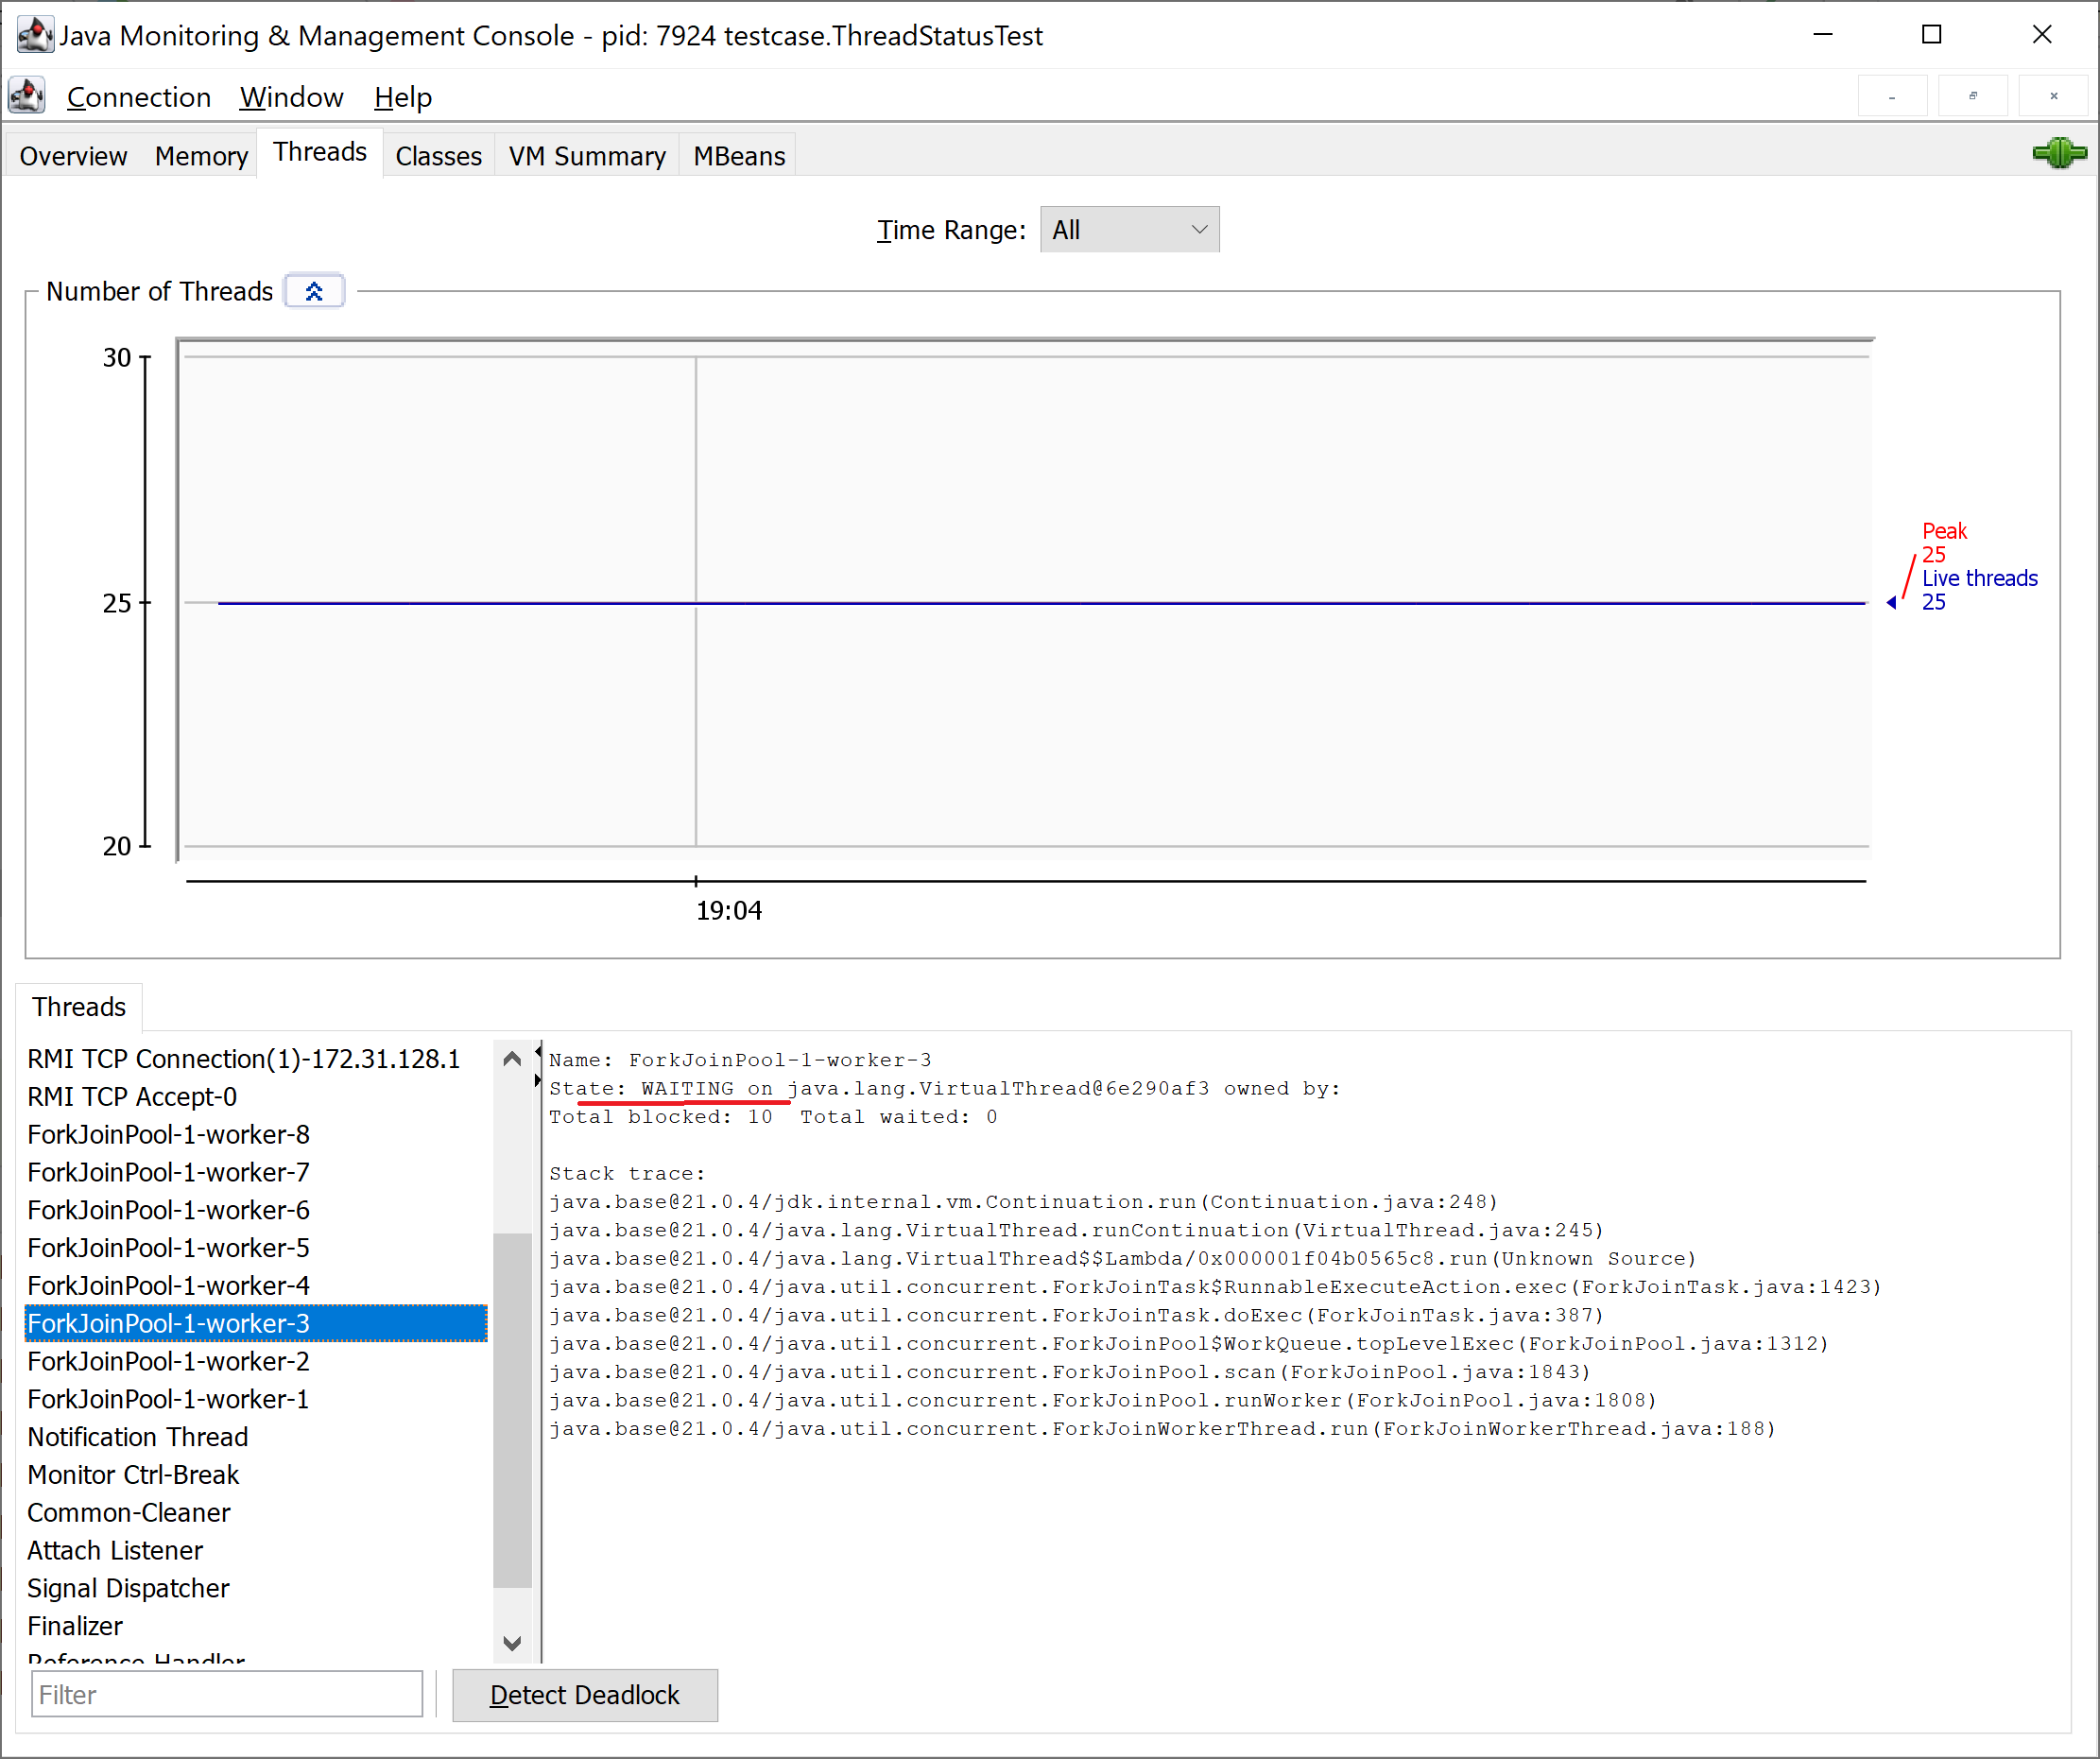Open the Connection menu
Viewport: 2100px width, 1759px height.
coord(139,97)
